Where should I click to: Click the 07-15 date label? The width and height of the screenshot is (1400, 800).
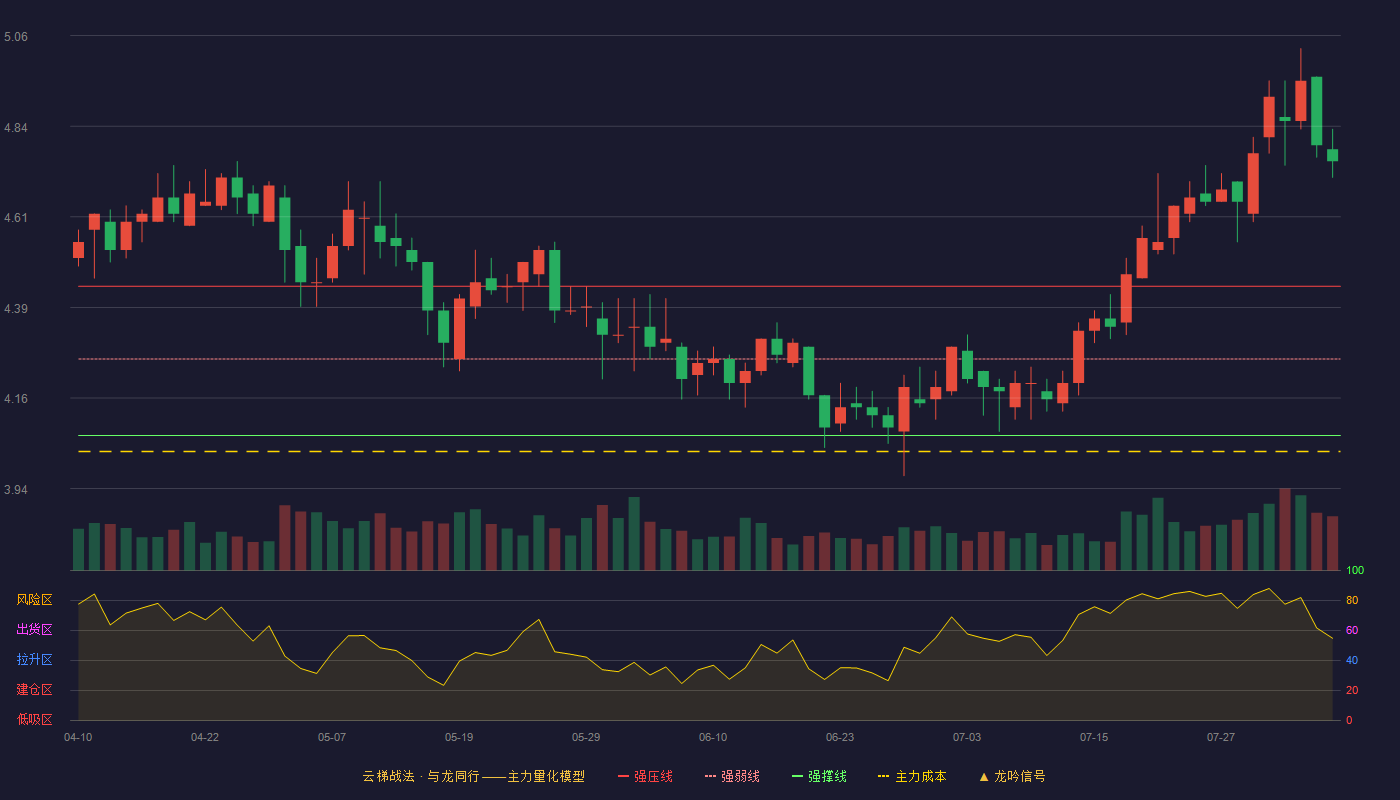click(1094, 737)
